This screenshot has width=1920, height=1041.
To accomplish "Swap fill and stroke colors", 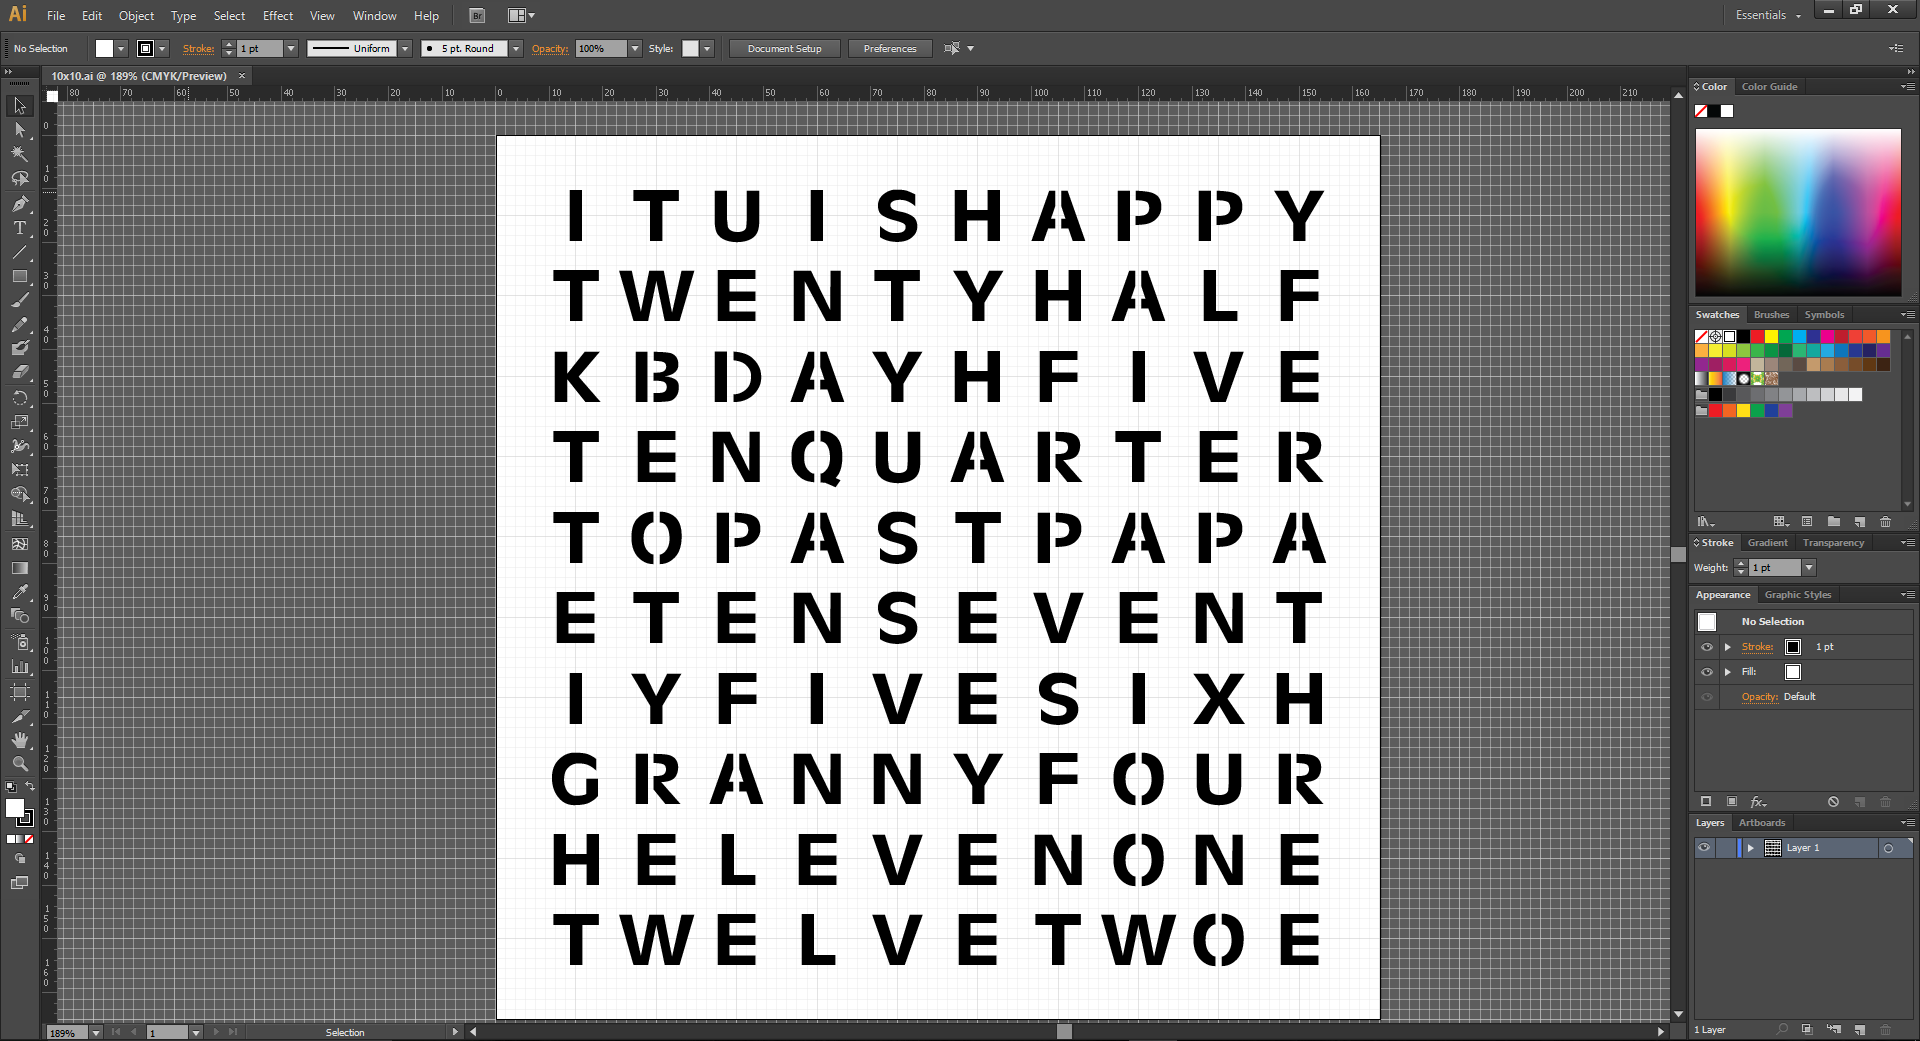I will pos(30,786).
